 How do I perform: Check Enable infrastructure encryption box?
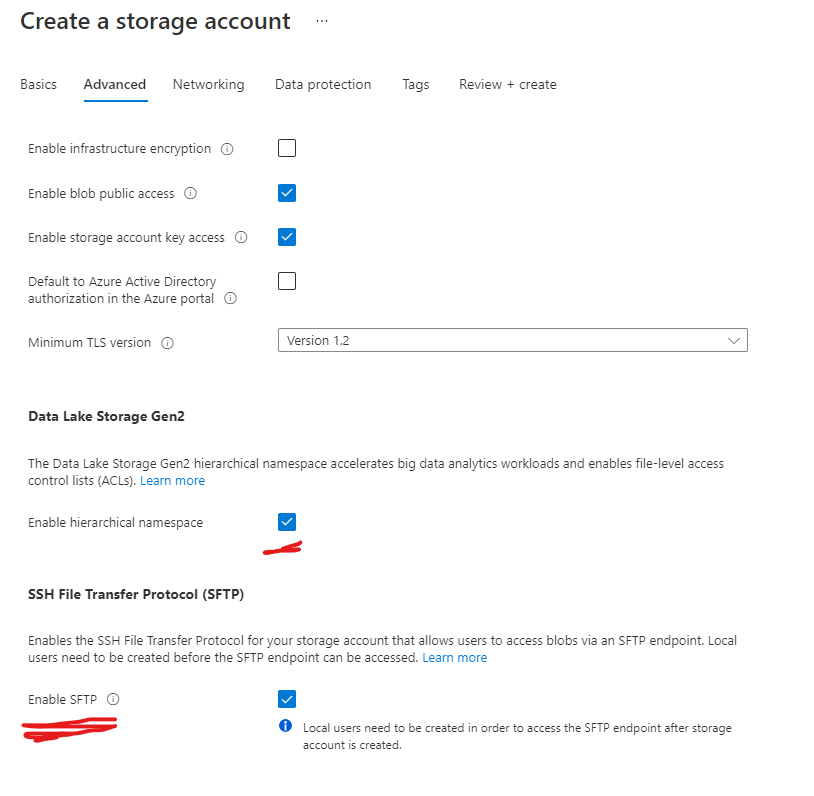(x=287, y=148)
